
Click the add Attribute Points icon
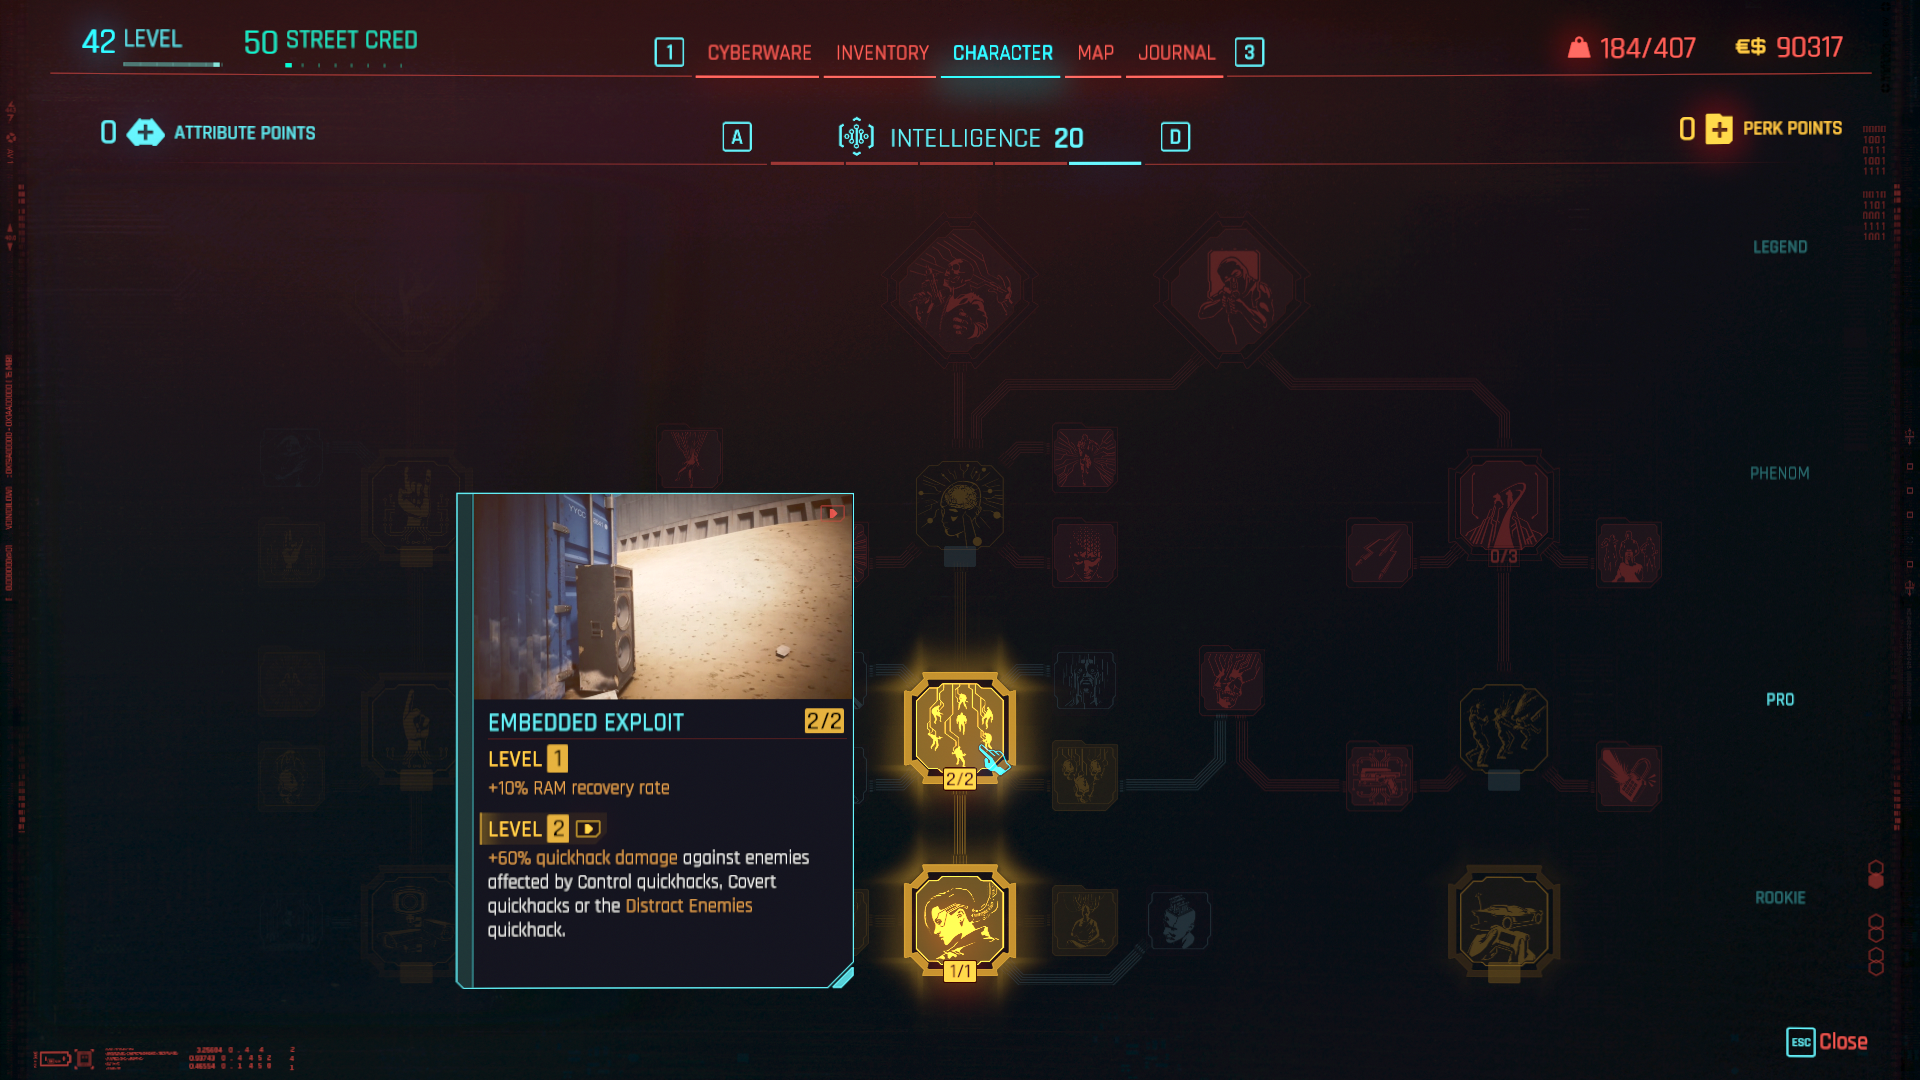pos(144,132)
